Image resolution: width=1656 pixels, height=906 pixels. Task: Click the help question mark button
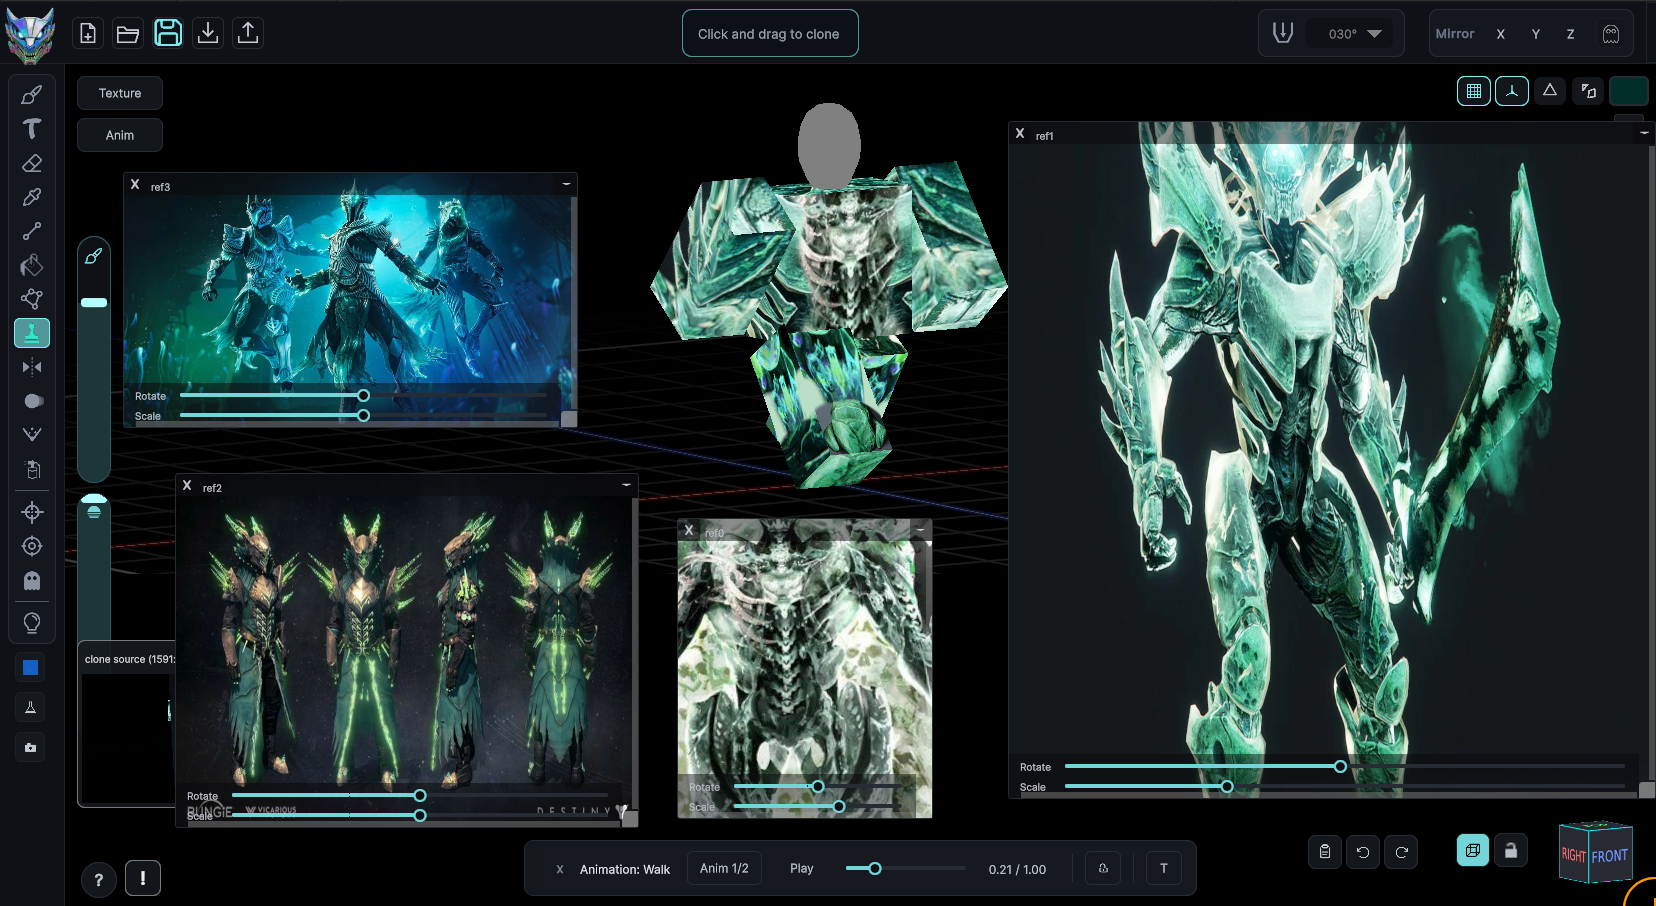pos(98,879)
